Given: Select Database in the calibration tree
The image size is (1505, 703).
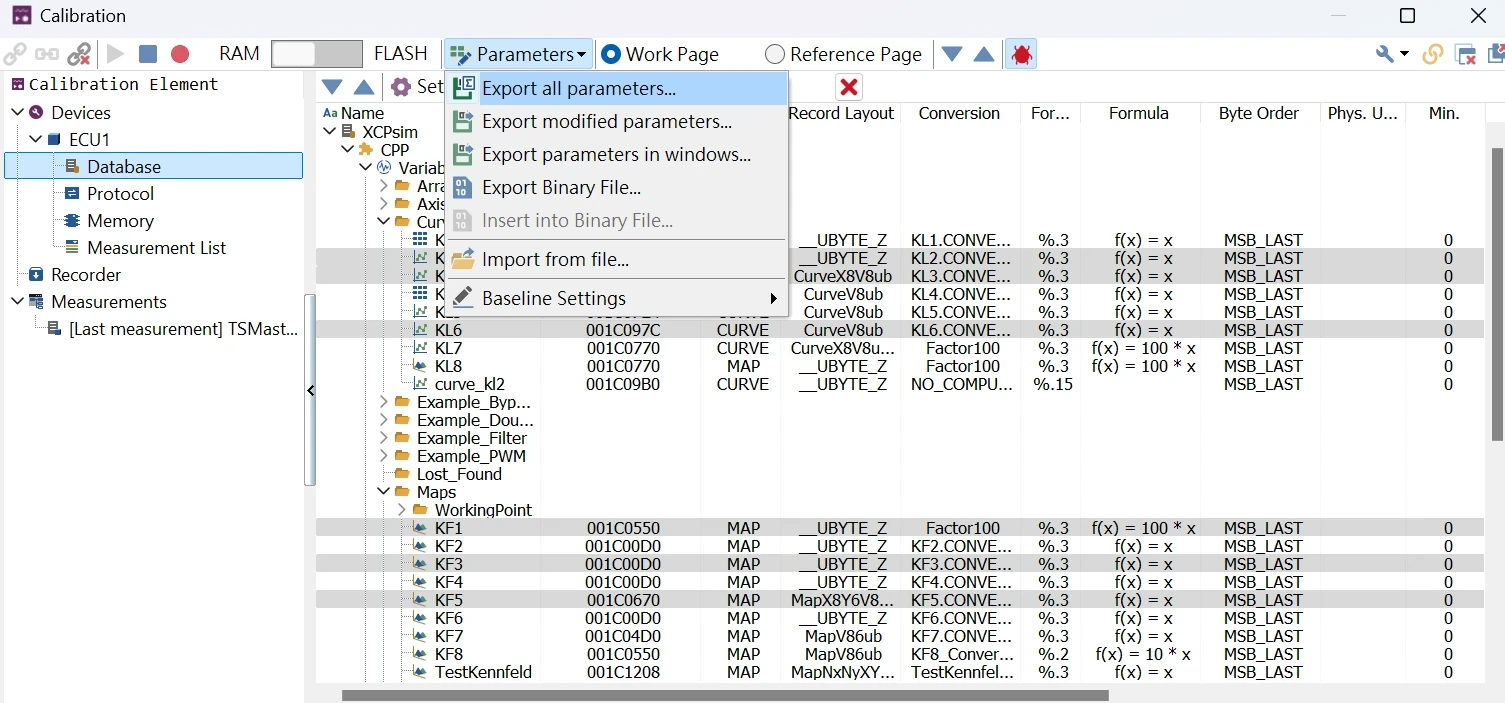Looking at the screenshot, I should (154, 166).
